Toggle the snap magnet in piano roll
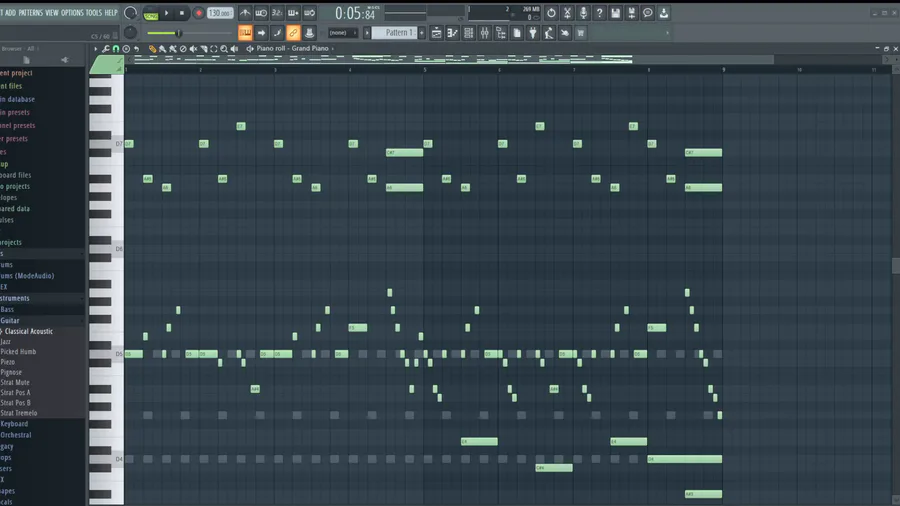900x506 pixels. pos(116,49)
